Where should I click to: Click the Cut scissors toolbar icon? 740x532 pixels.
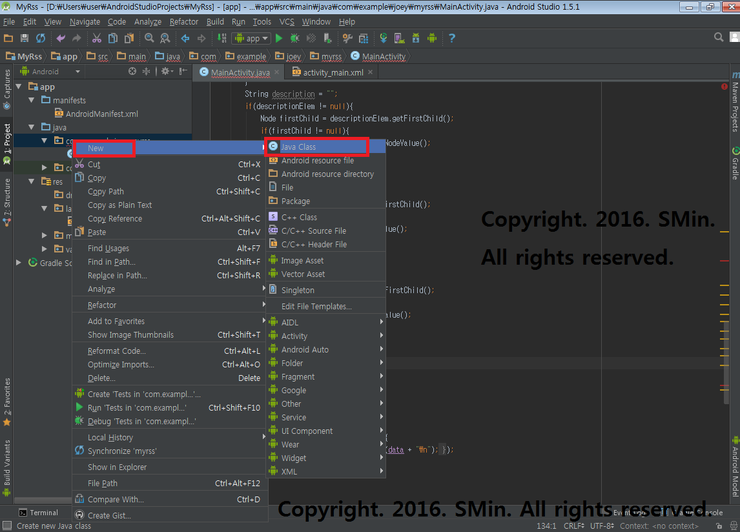96,39
